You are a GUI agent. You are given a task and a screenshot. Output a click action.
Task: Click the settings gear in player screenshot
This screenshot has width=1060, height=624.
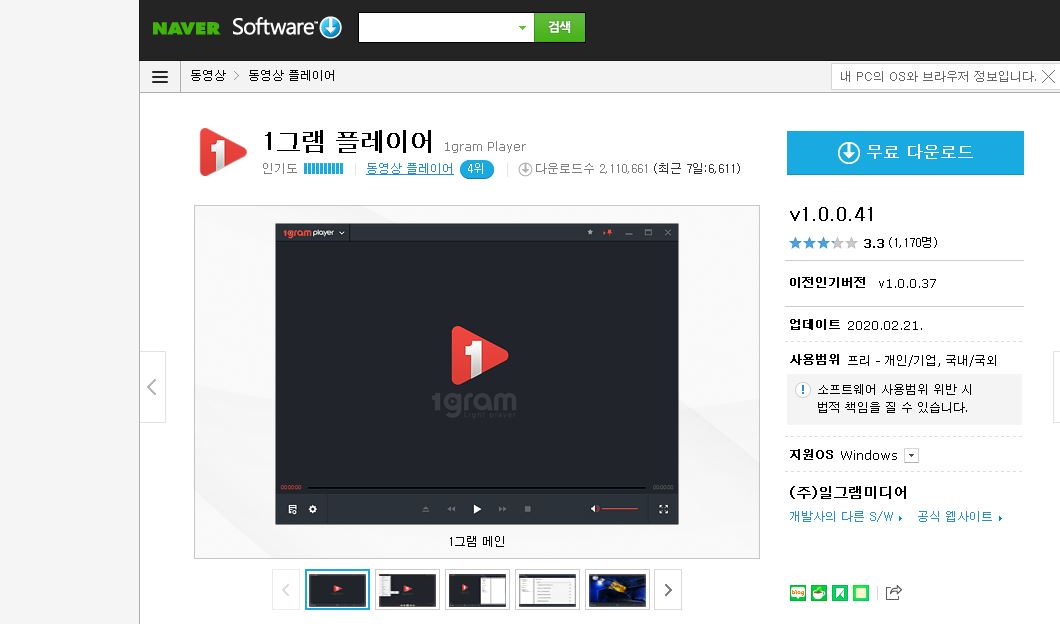coord(312,509)
